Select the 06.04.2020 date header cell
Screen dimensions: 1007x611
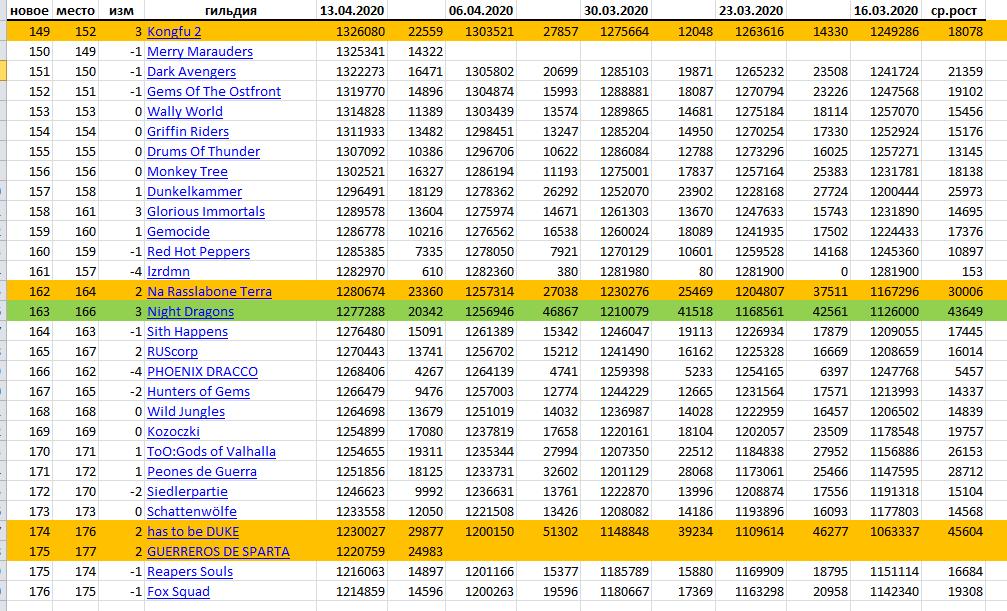coord(481,10)
